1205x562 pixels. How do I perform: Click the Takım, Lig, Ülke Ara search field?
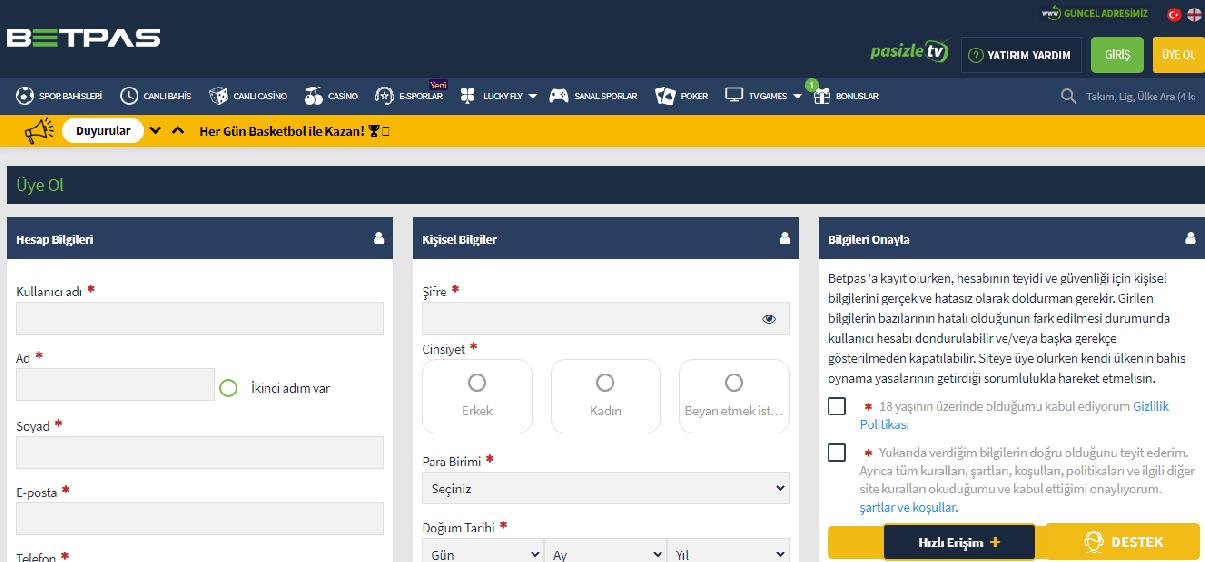1140,96
